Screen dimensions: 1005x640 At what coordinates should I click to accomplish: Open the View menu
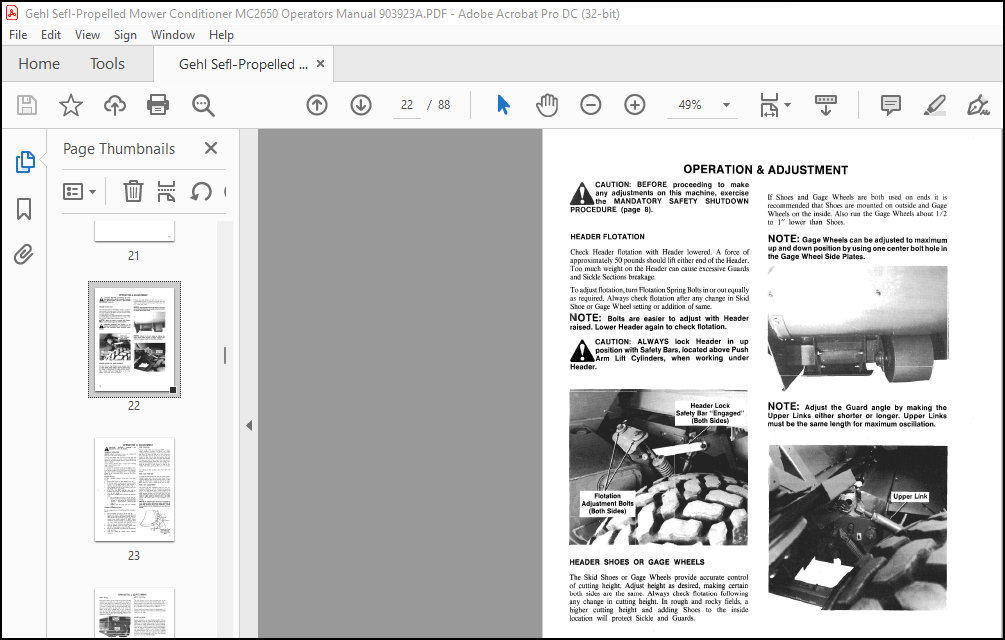(x=87, y=35)
